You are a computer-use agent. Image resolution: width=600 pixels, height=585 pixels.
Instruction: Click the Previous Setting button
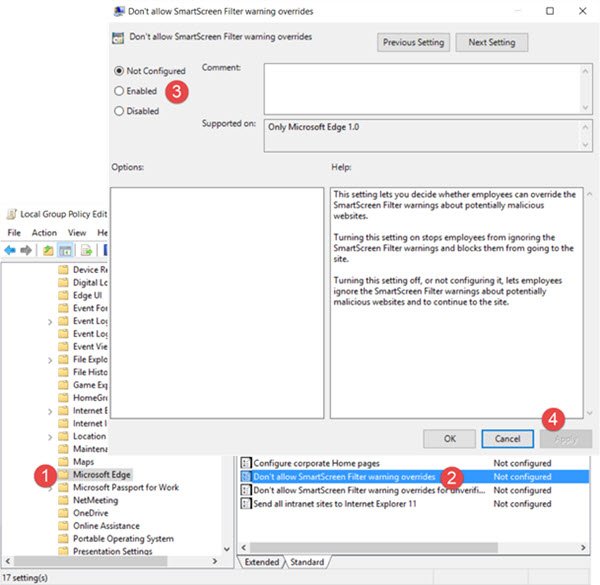(413, 42)
